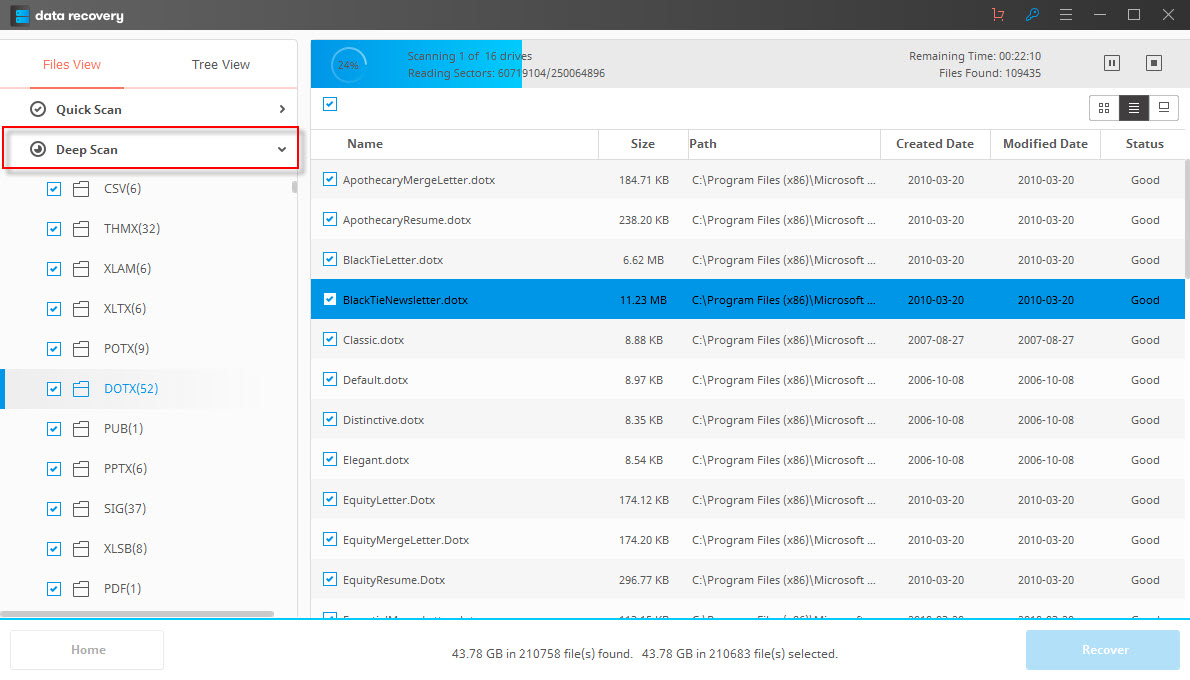
Task: Switch to Tree View tab
Action: tap(221, 65)
